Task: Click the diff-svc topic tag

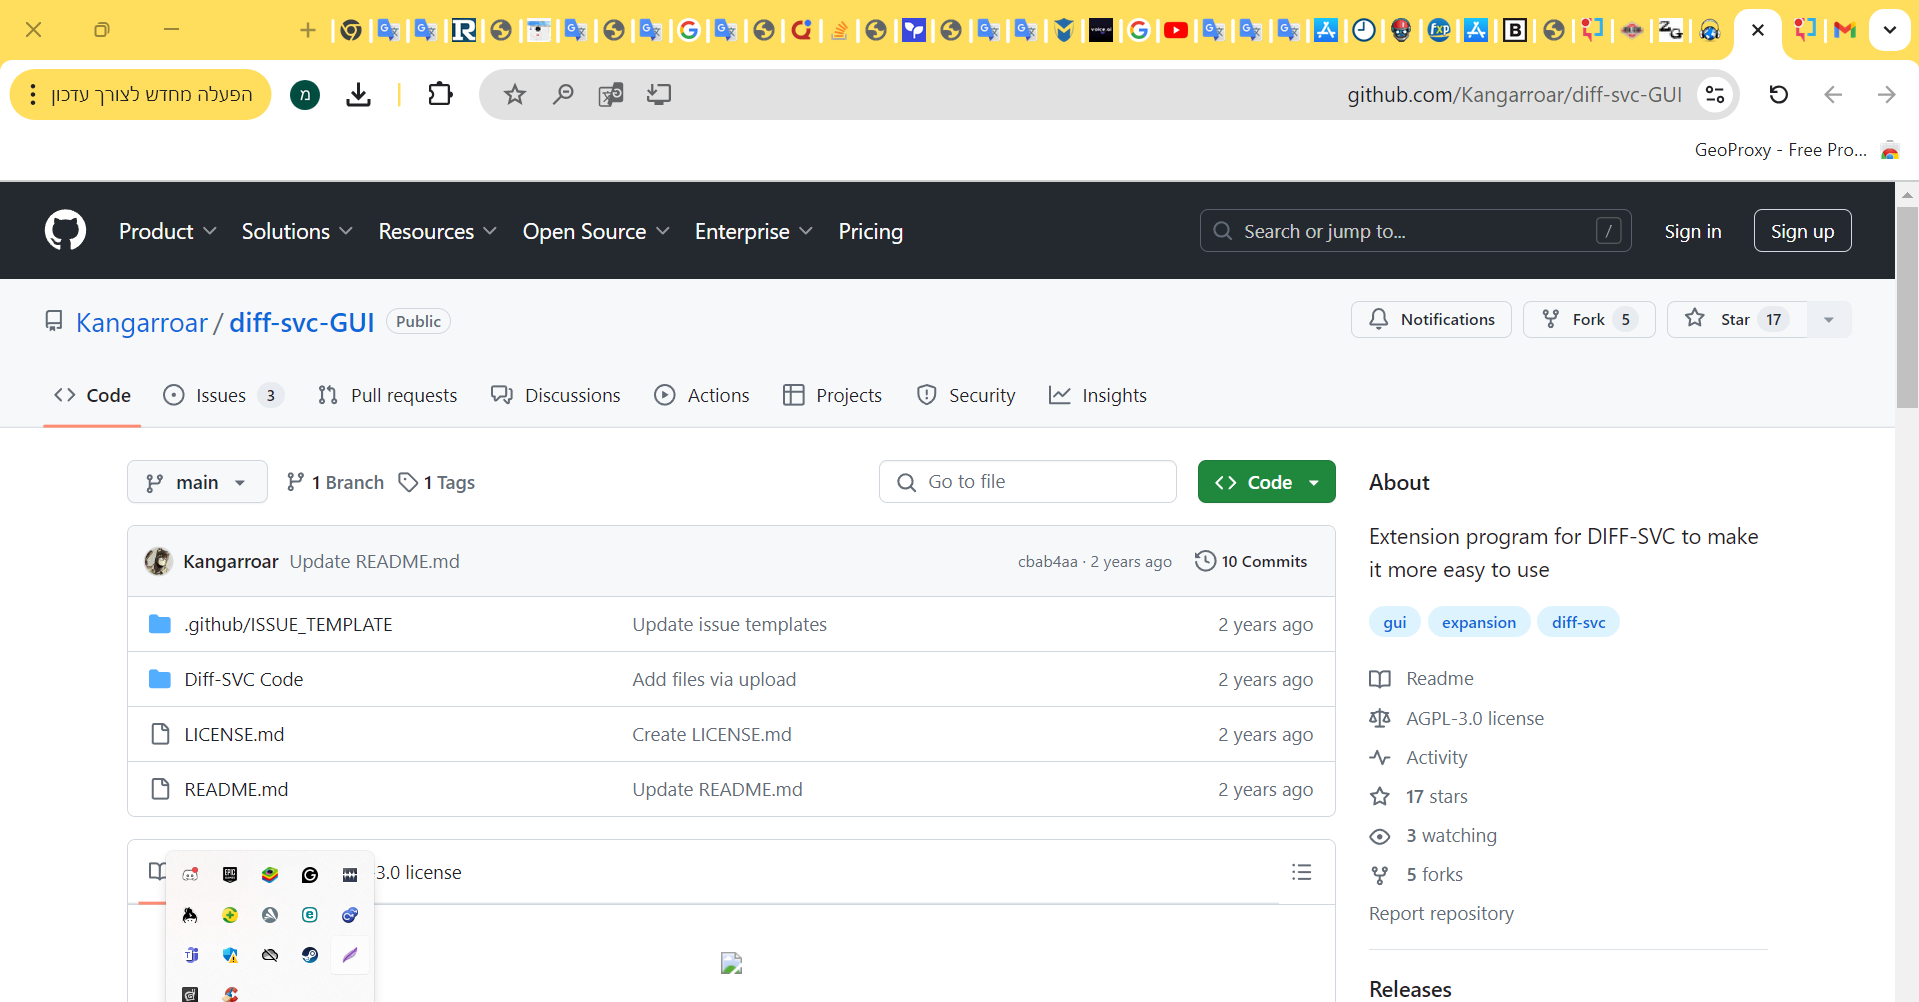Action: [x=1578, y=622]
